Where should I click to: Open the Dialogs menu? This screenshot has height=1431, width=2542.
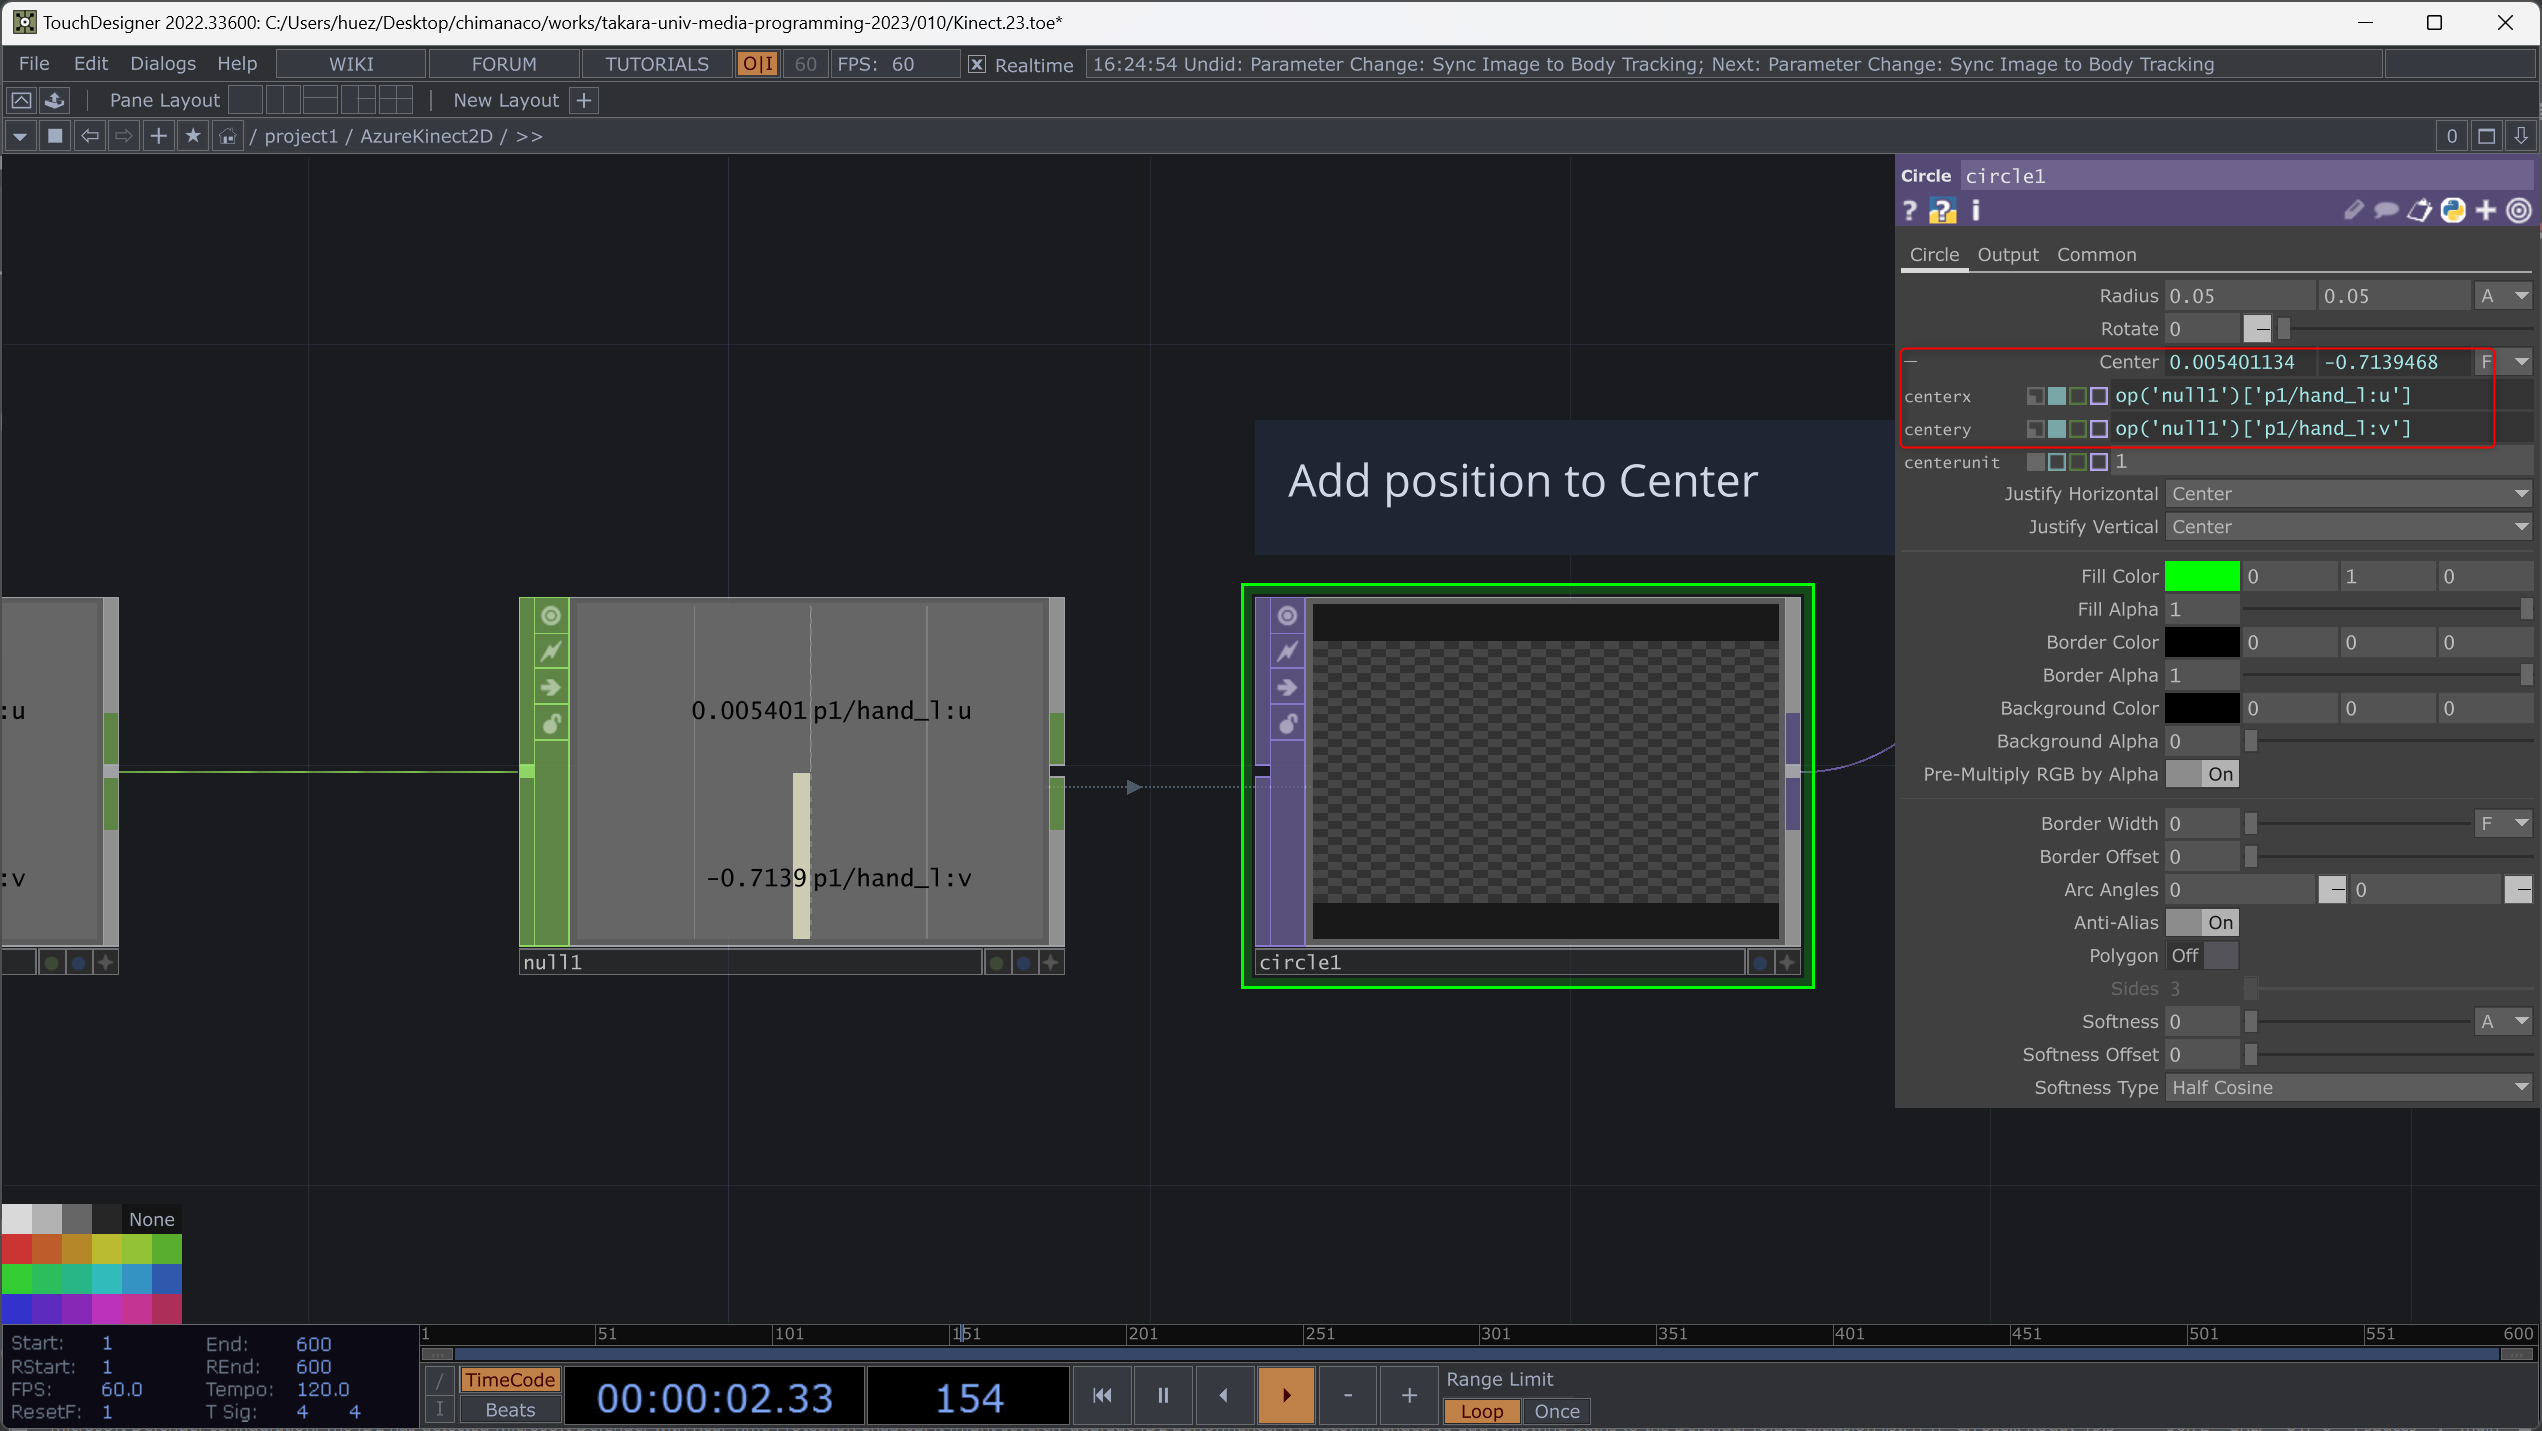tap(163, 64)
